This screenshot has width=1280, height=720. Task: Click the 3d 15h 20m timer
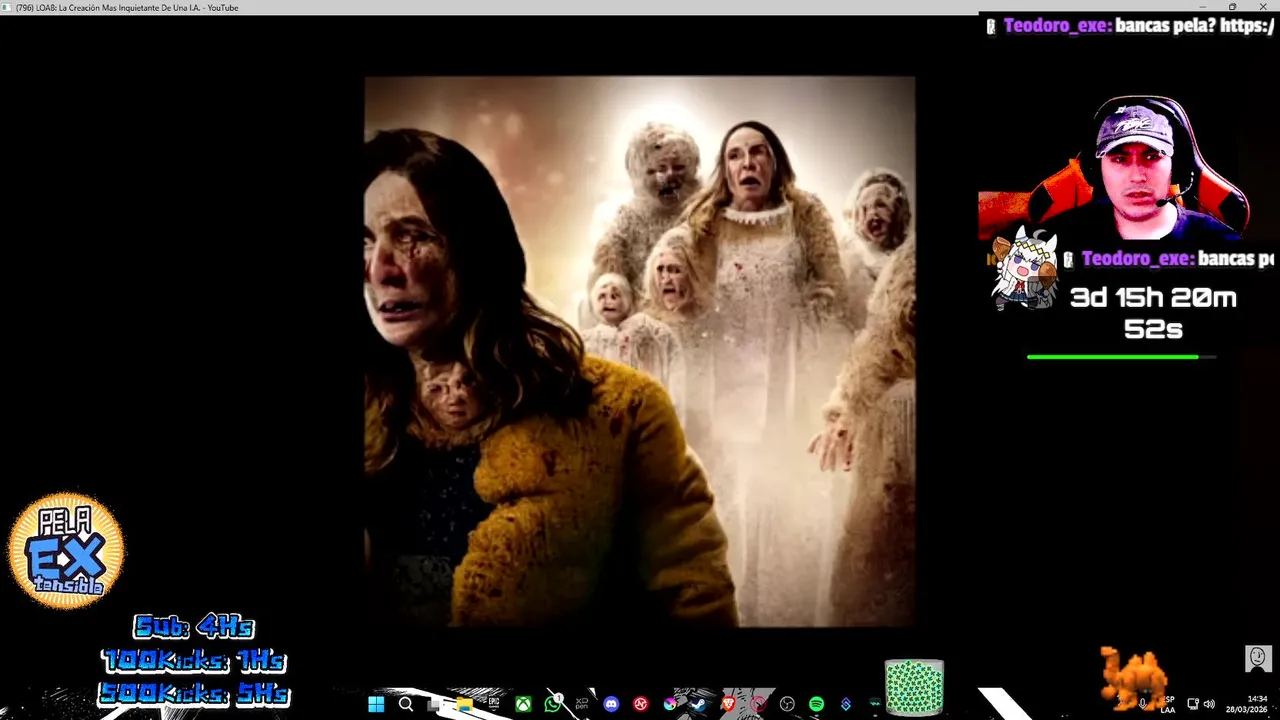coord(1153,297)
